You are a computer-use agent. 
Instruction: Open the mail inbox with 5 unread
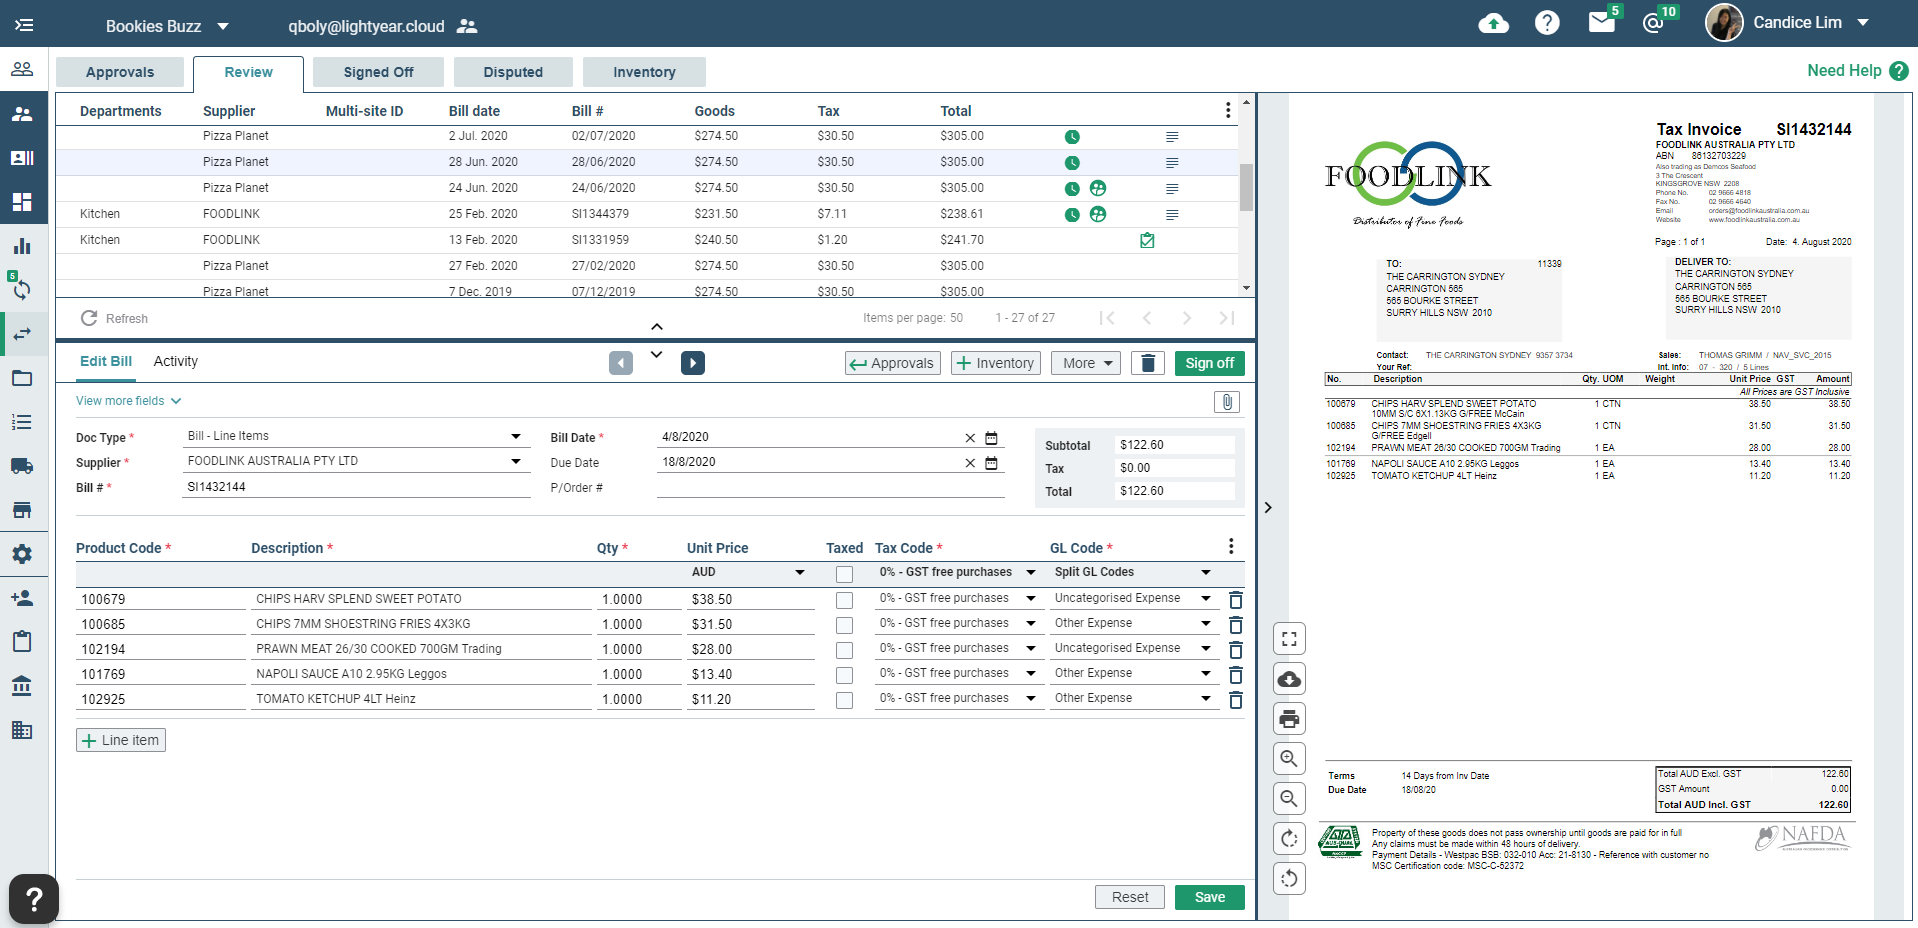[x=1602, y=22]
